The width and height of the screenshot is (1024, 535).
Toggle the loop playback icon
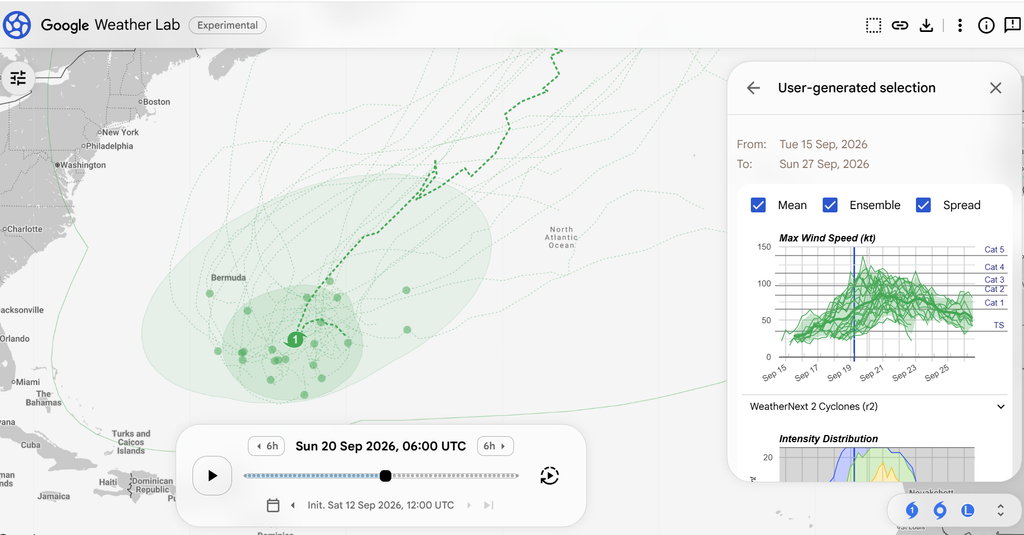[x=549, y=476]
